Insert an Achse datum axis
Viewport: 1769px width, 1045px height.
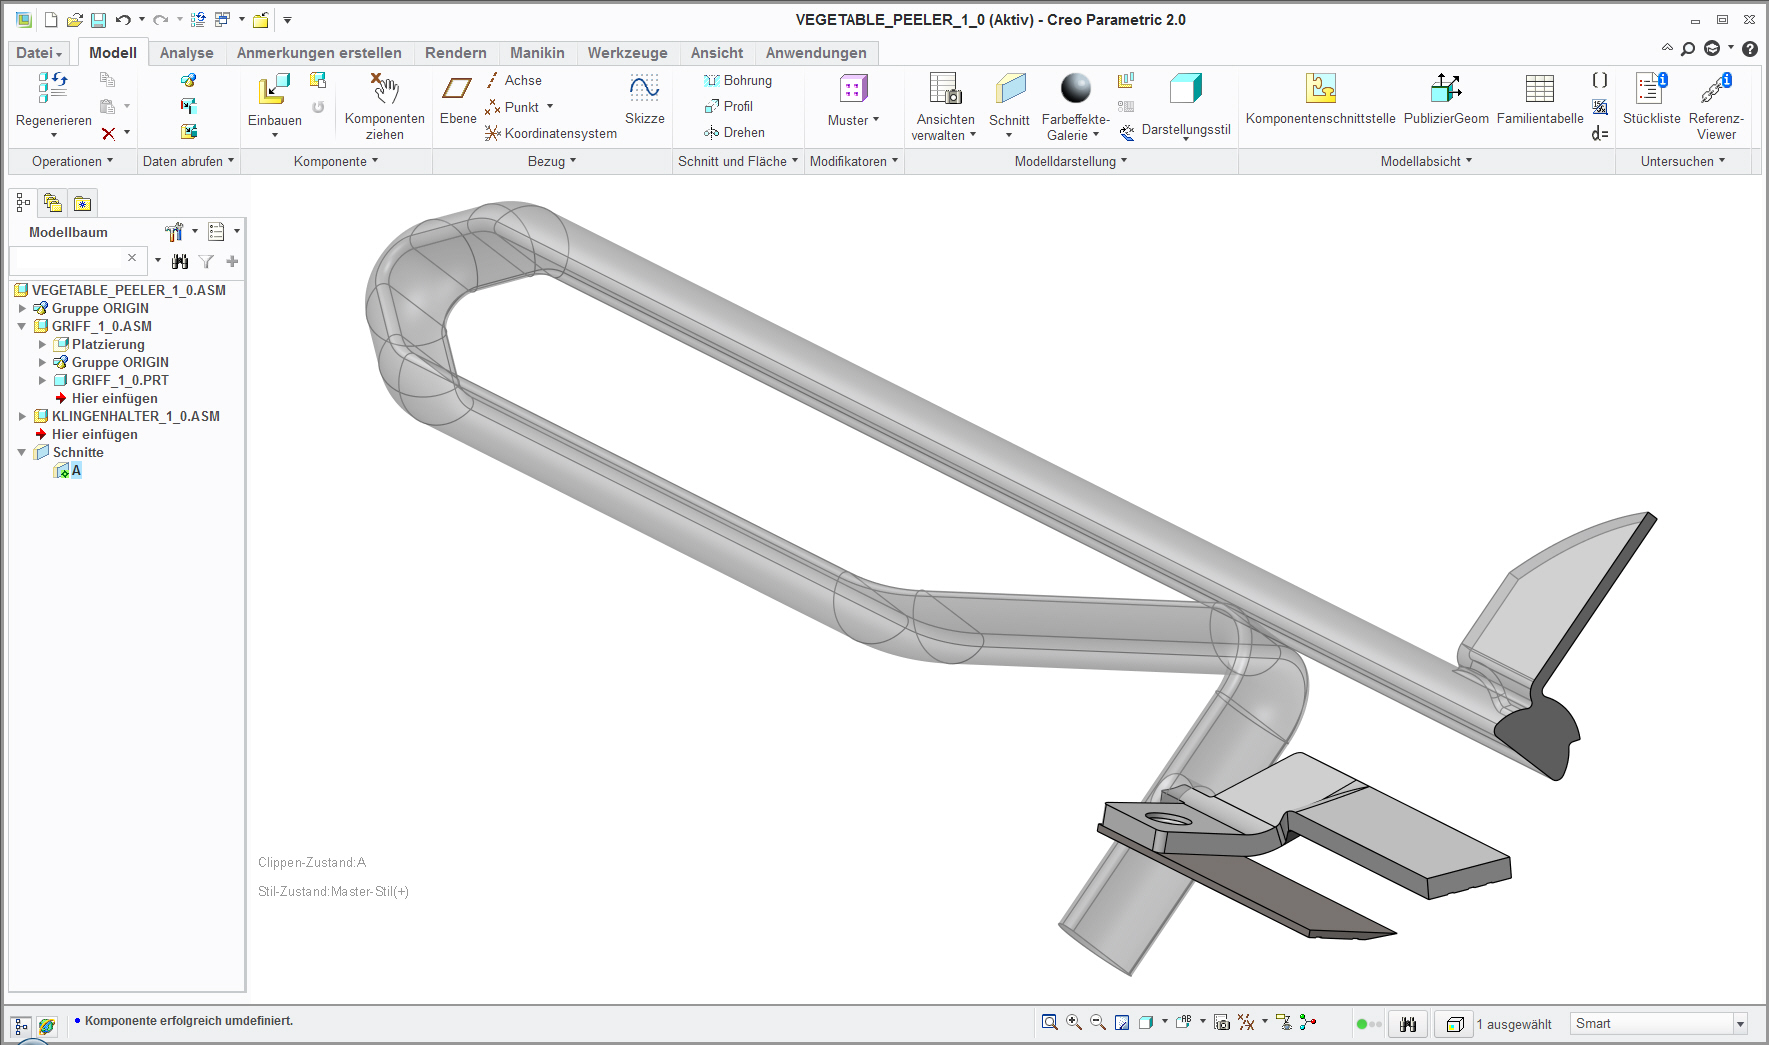(x=514, y=80)
